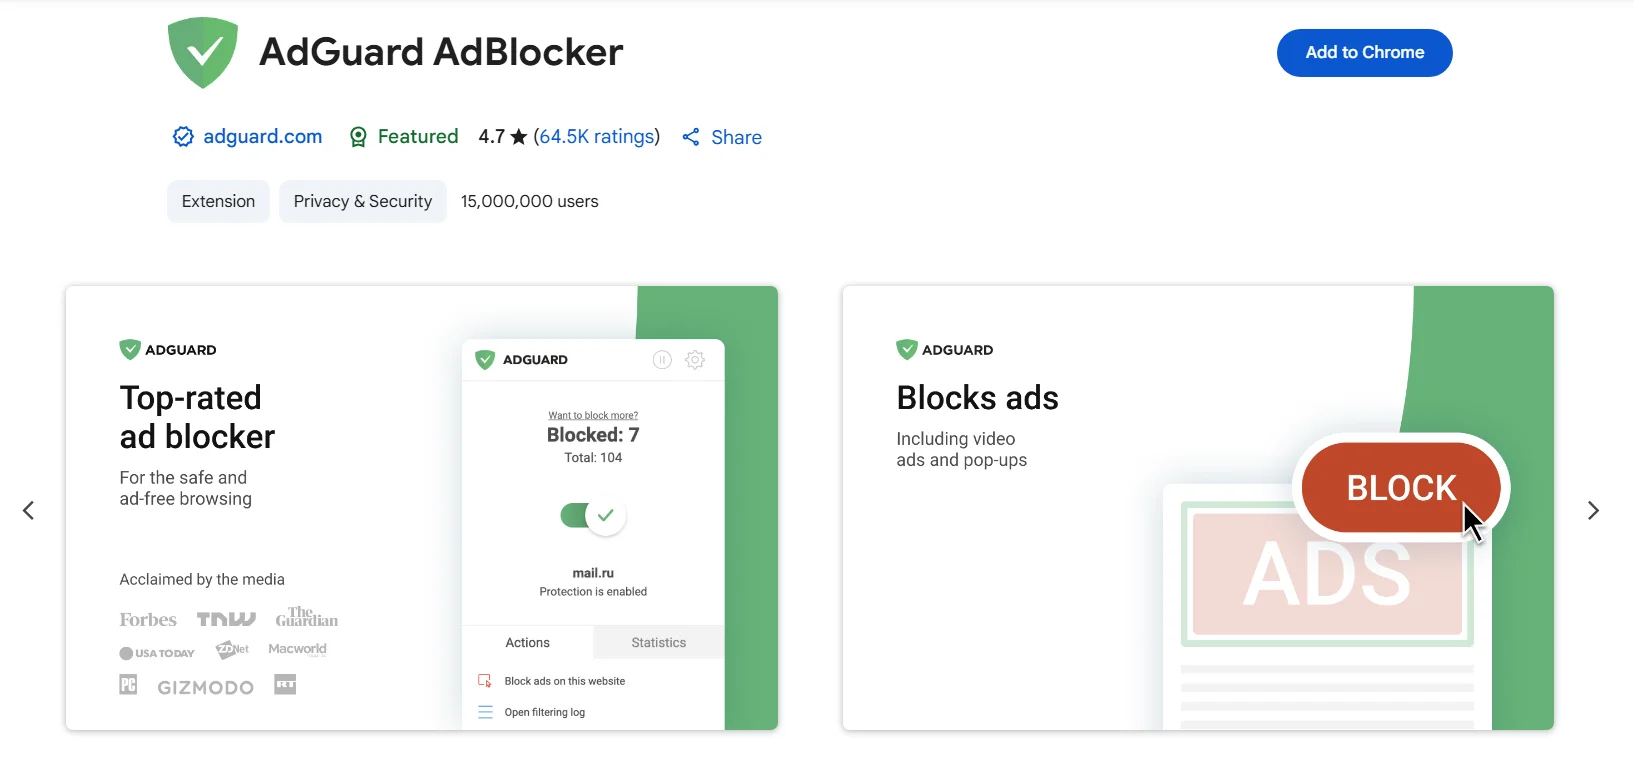Click the Open filtering log icon
Viewport: 1634px width, 757px height.
click(x=485, y=712)
